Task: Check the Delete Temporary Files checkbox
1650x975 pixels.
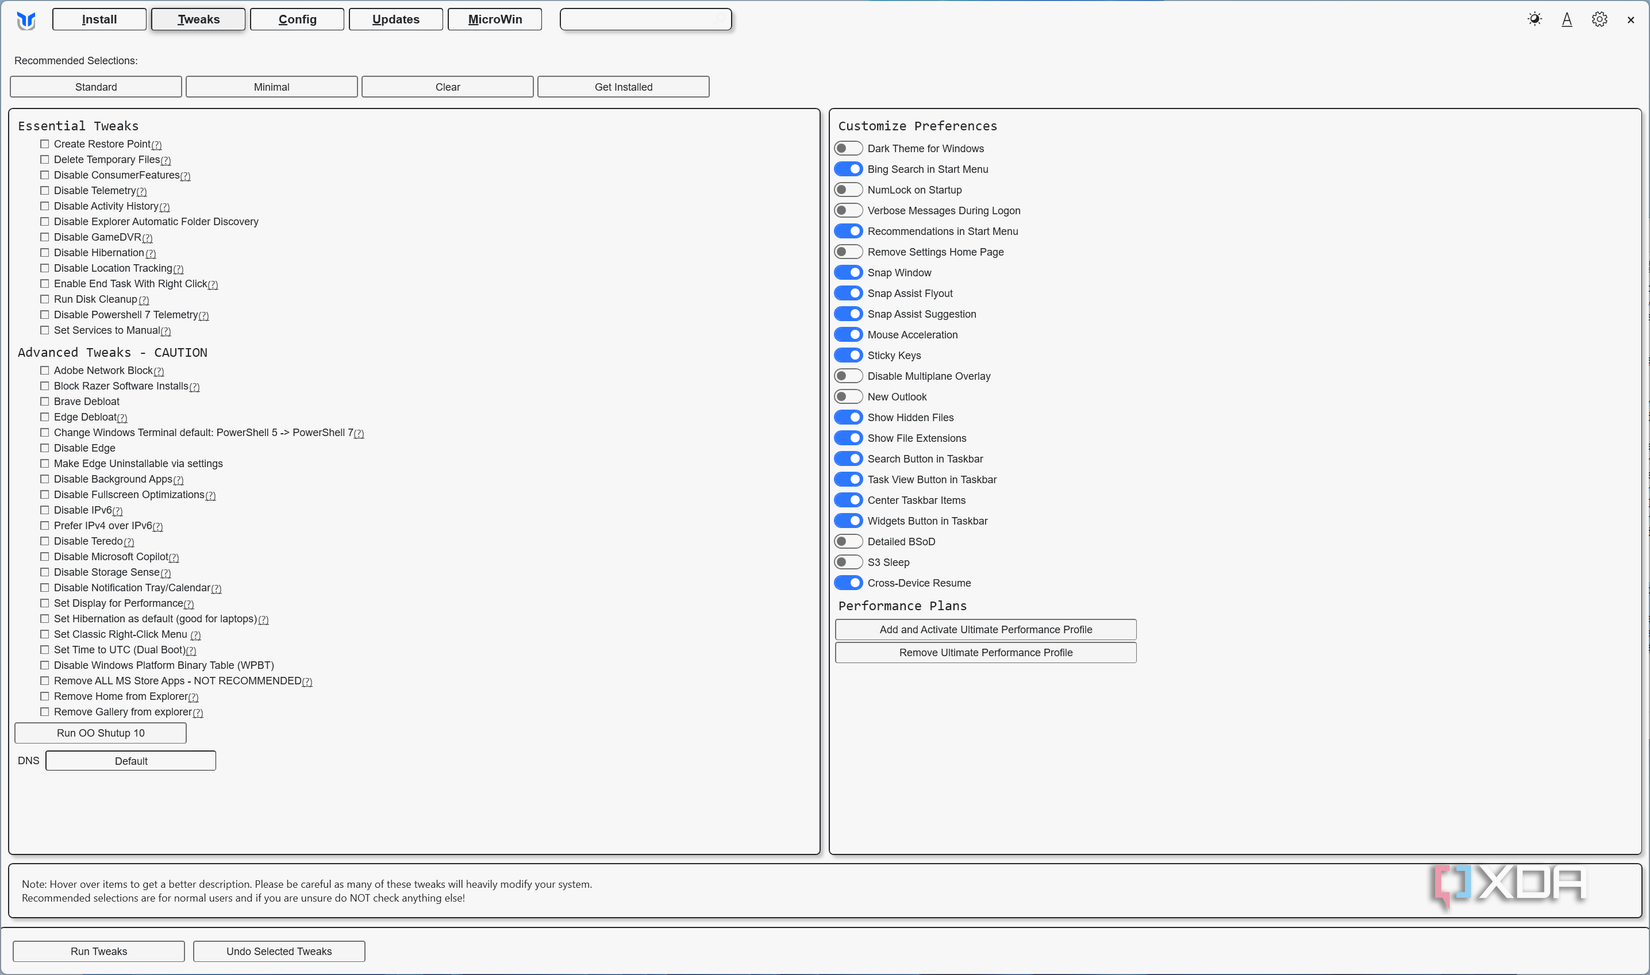Action: click(x=44, y=159)
